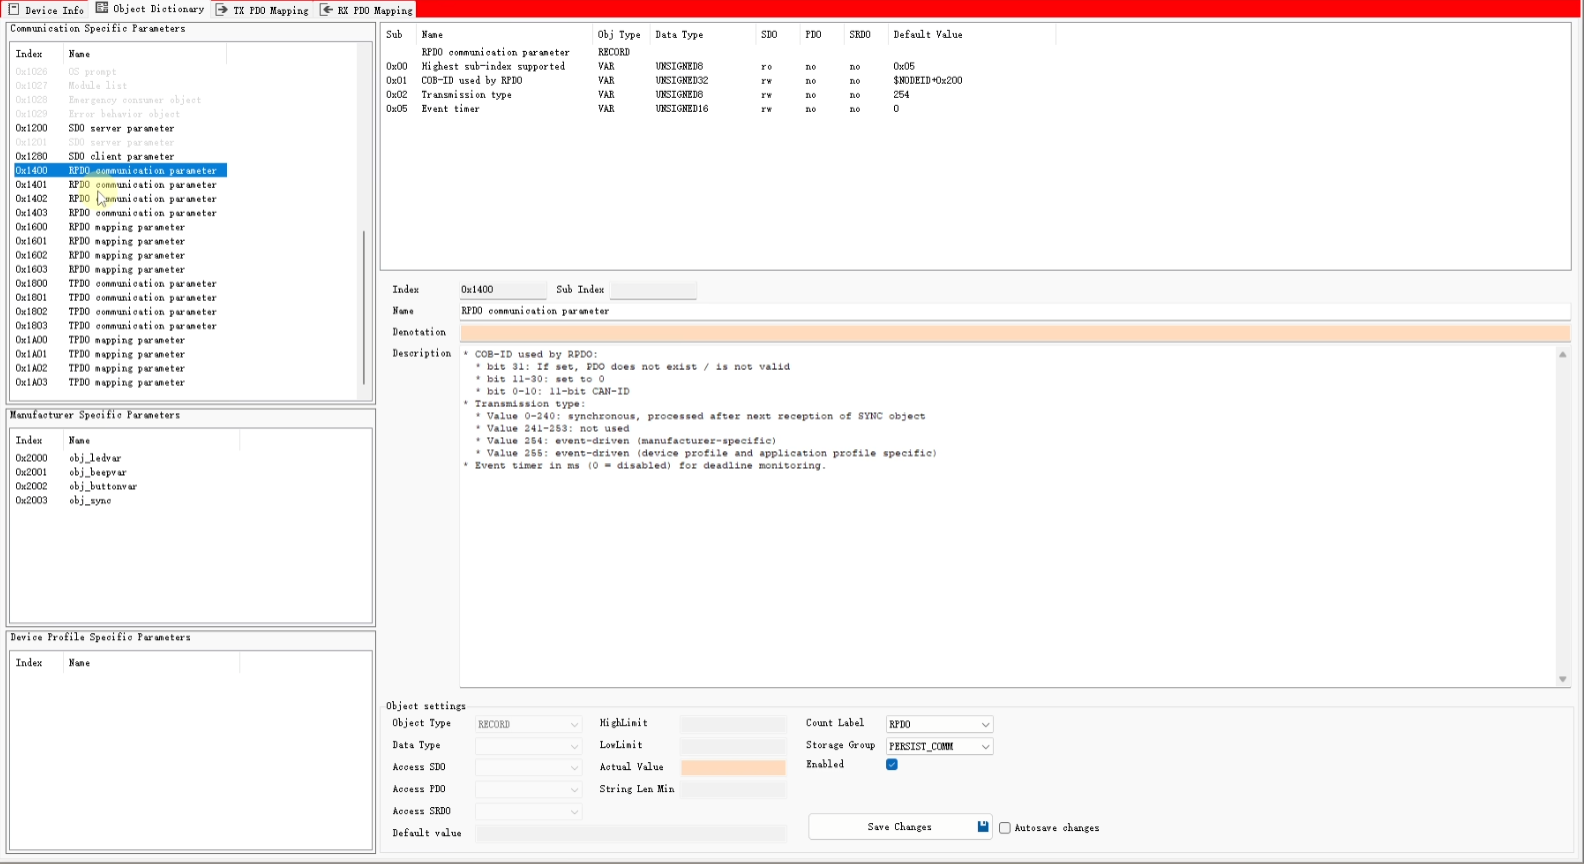Viewport: 1584px width, 864px height.
Task: Click the Obj Type column header
Action: coord(619,35)
